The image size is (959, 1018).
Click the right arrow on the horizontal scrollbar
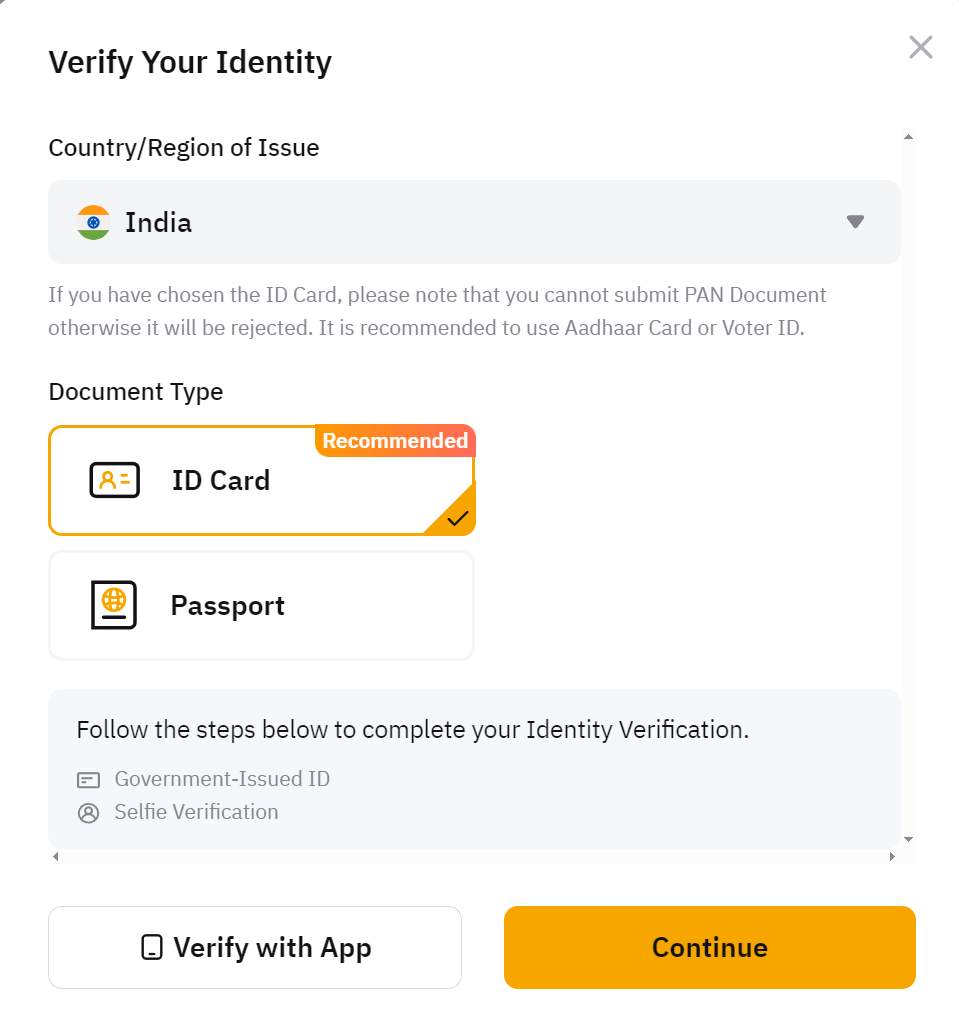[891, 856]
